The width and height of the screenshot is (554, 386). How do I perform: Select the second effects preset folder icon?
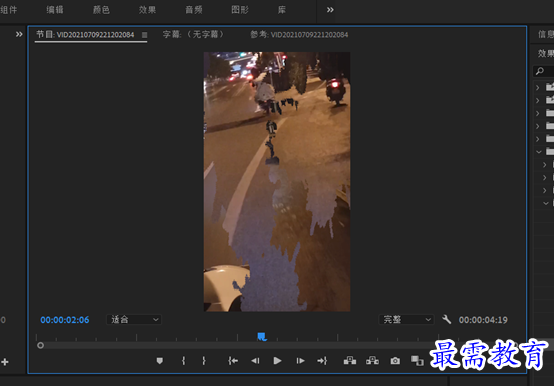click(550, 100)
